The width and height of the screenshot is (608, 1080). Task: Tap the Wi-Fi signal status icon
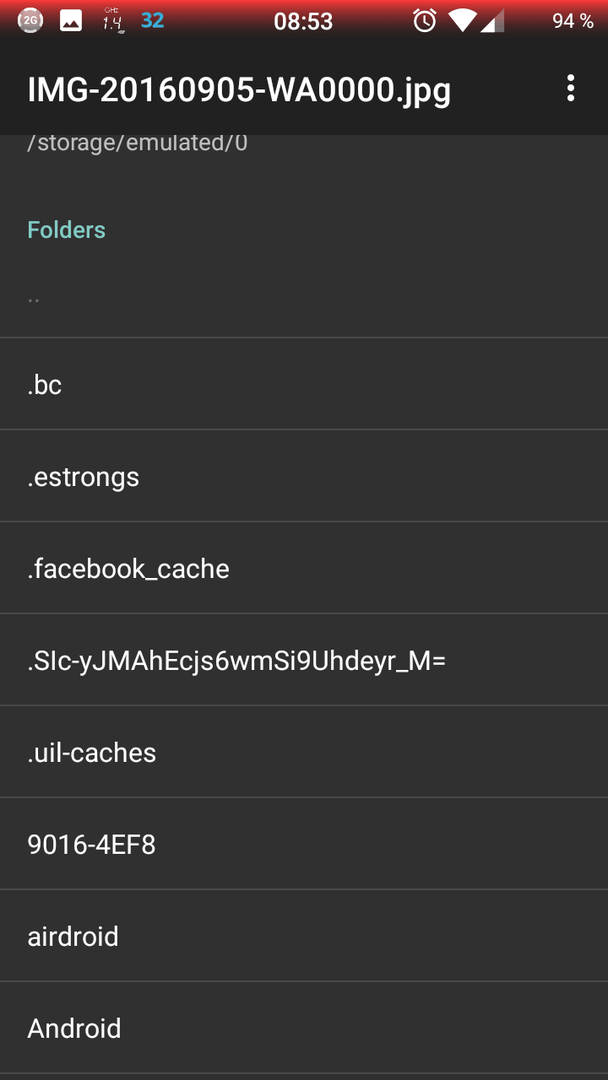462,21
